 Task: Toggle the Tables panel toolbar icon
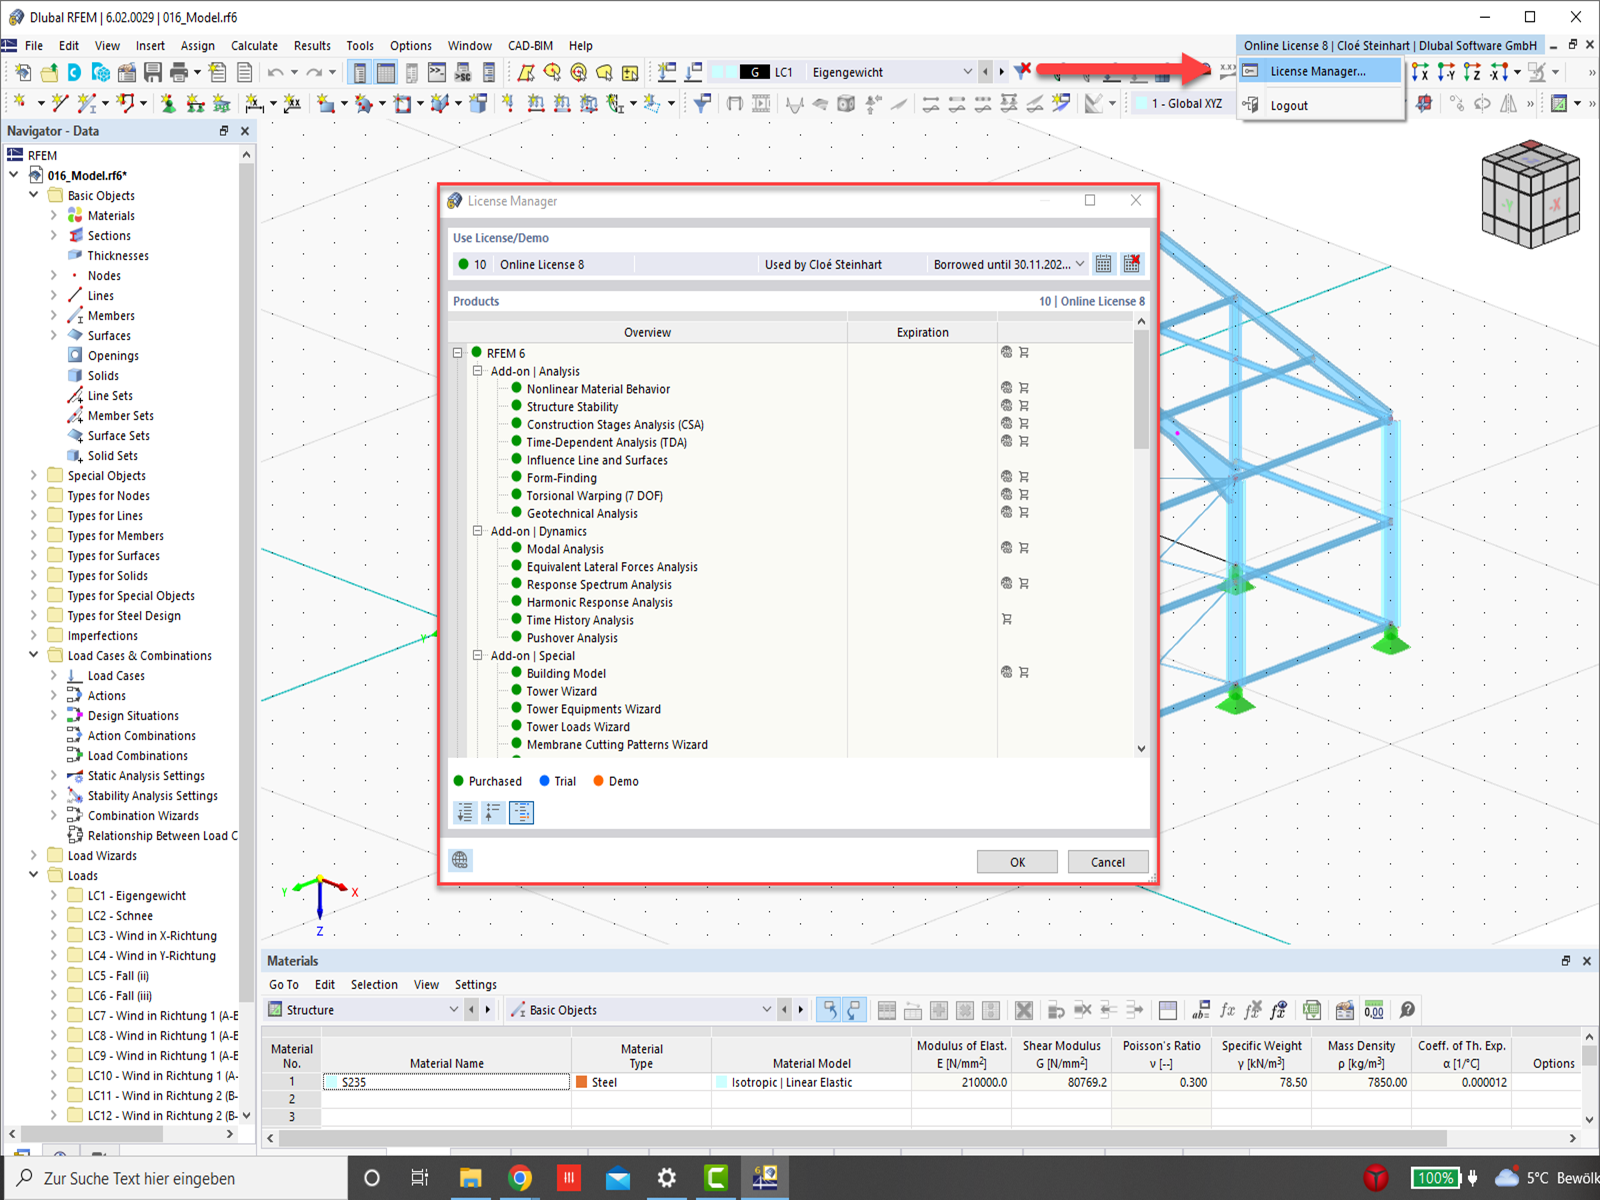click(385, 72)
